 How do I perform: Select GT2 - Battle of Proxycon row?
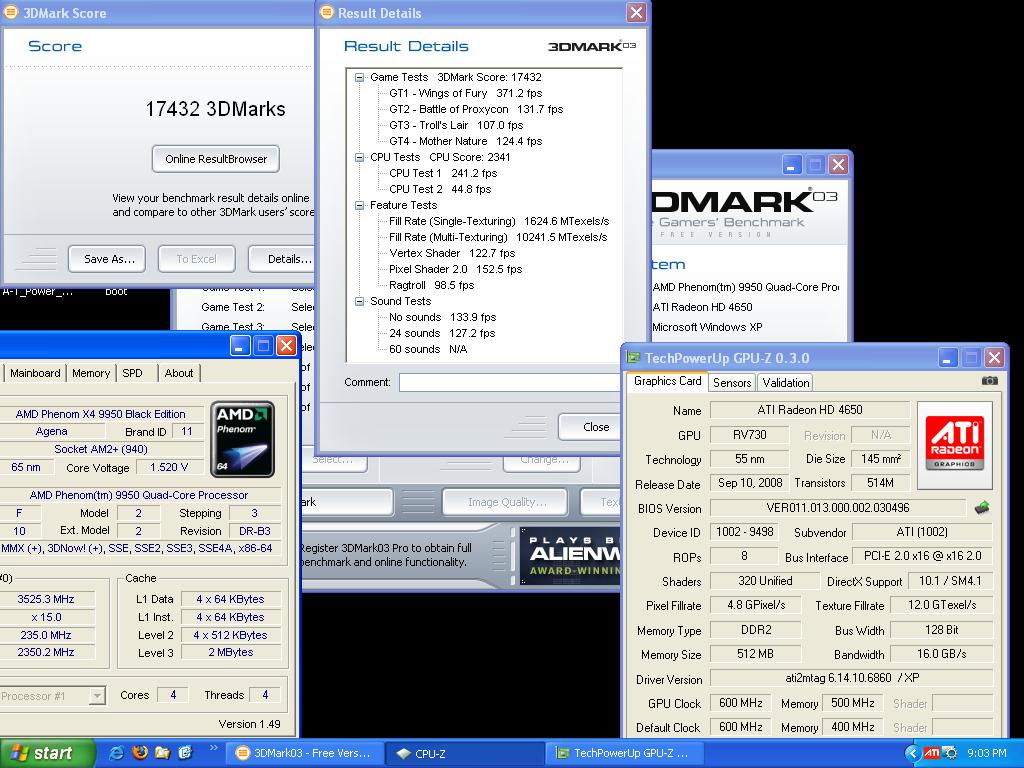[476, 109]
